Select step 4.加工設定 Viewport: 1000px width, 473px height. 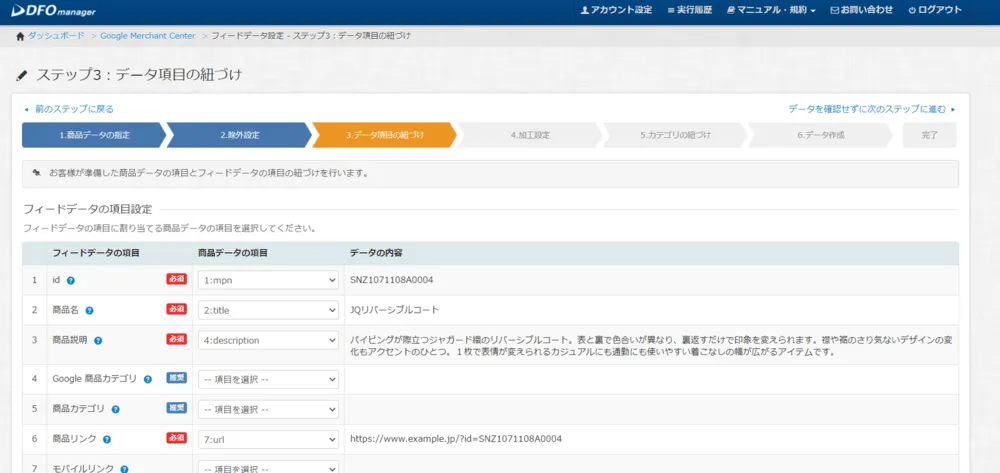530,135
